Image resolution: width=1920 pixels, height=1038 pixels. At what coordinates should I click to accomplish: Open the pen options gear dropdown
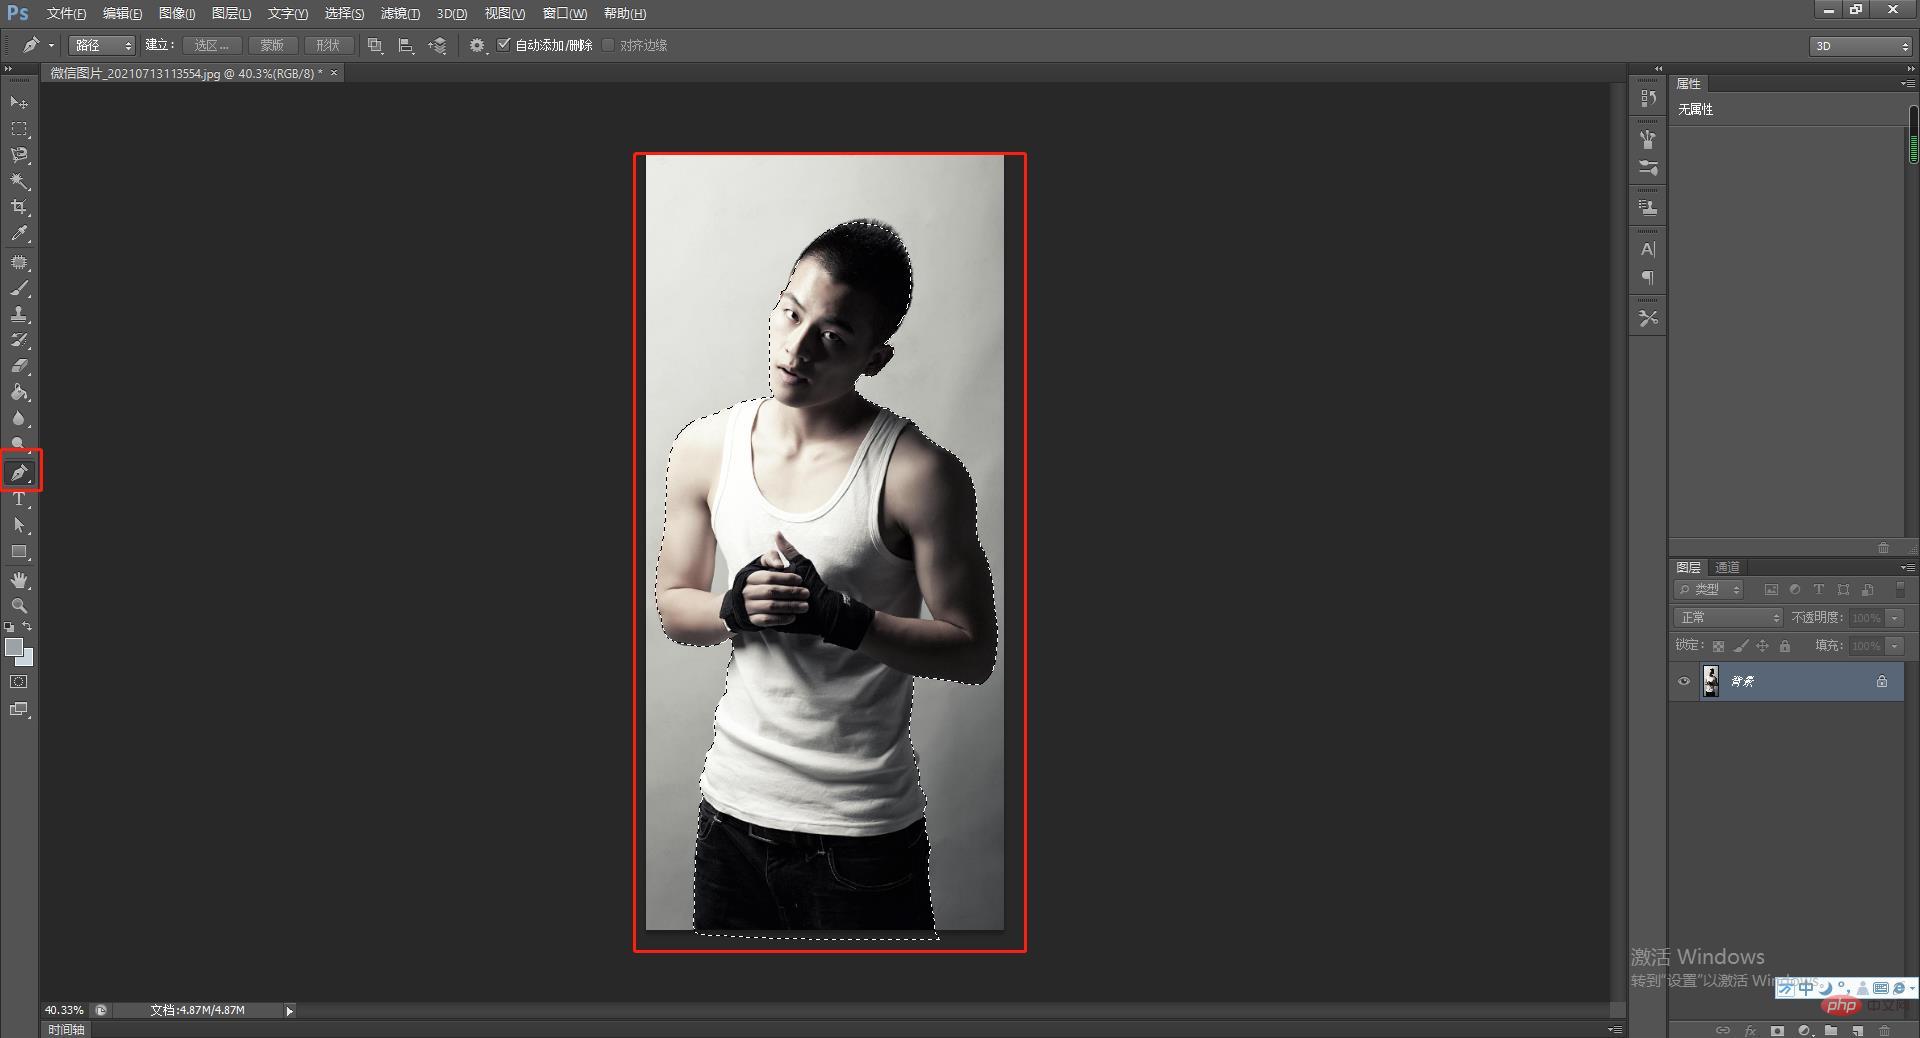[477, 45]
